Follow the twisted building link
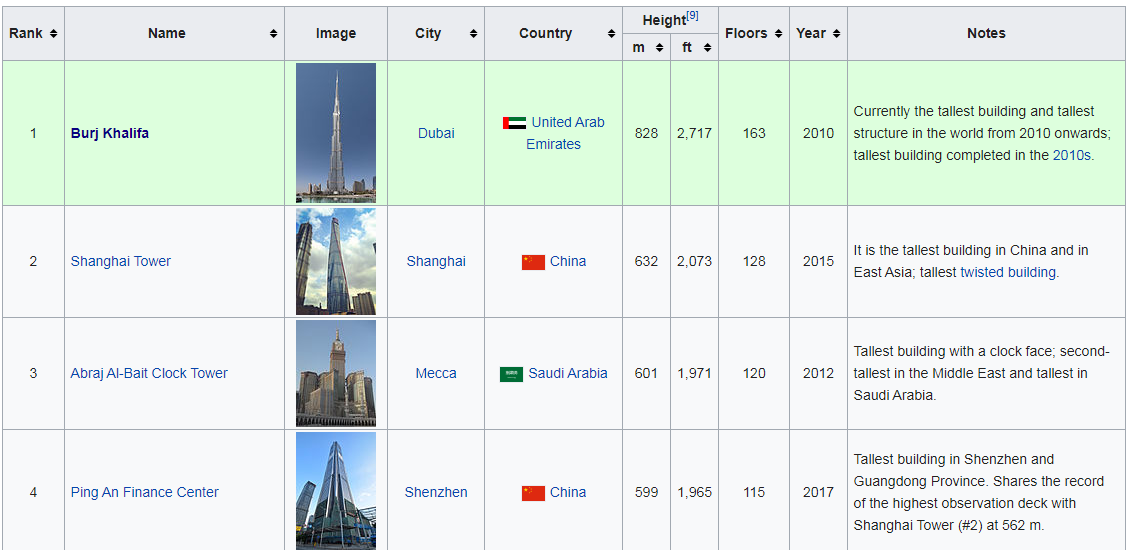This screenshot has width=1133, height=550. coord(1008,273)
